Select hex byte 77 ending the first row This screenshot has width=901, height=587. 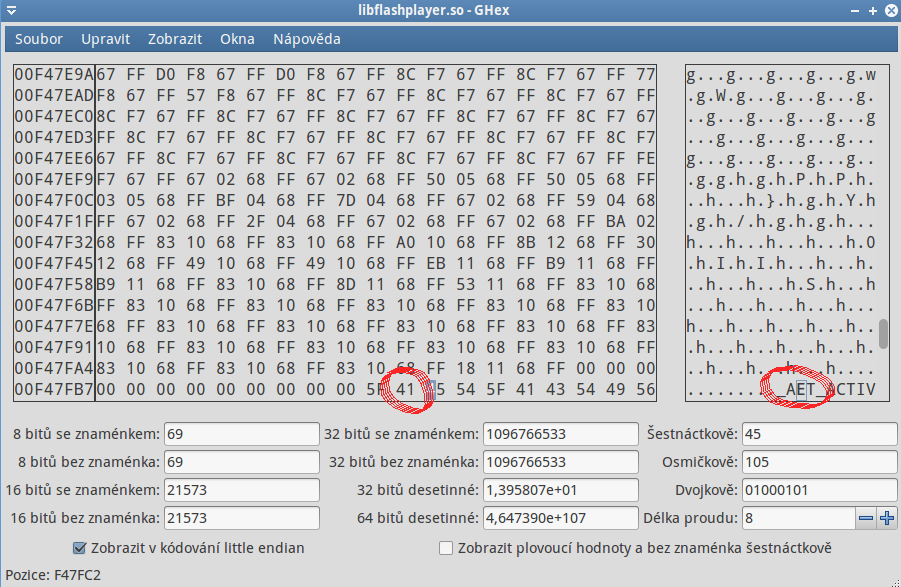click(645, 75)
